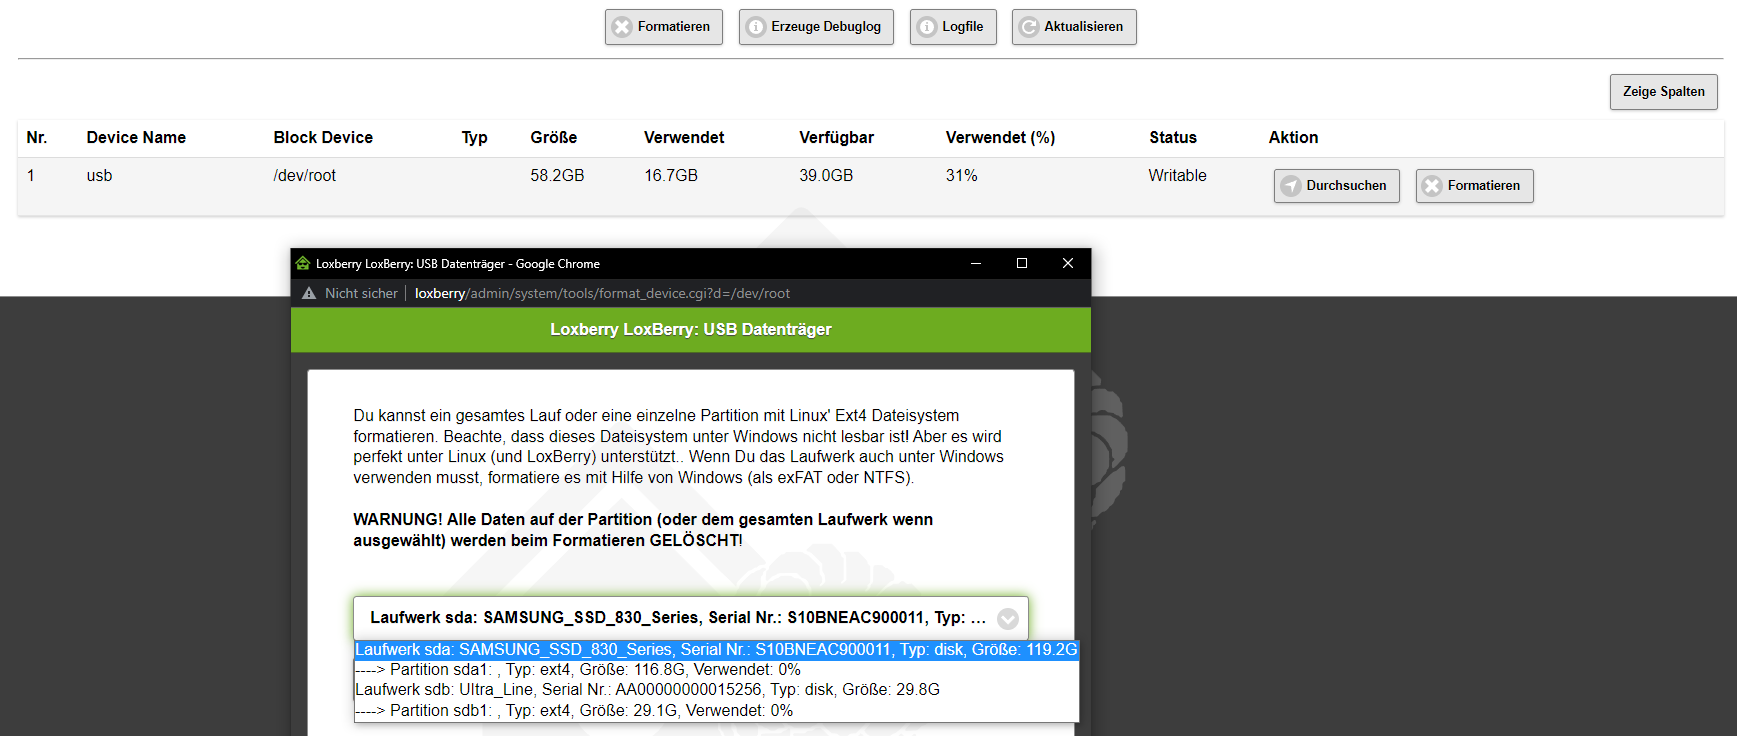Click the Formatieren button beside Erzeuge Debuglog
Image resolution: width=1737 pixels, height=736 pixels.
(x=664, y=27)
